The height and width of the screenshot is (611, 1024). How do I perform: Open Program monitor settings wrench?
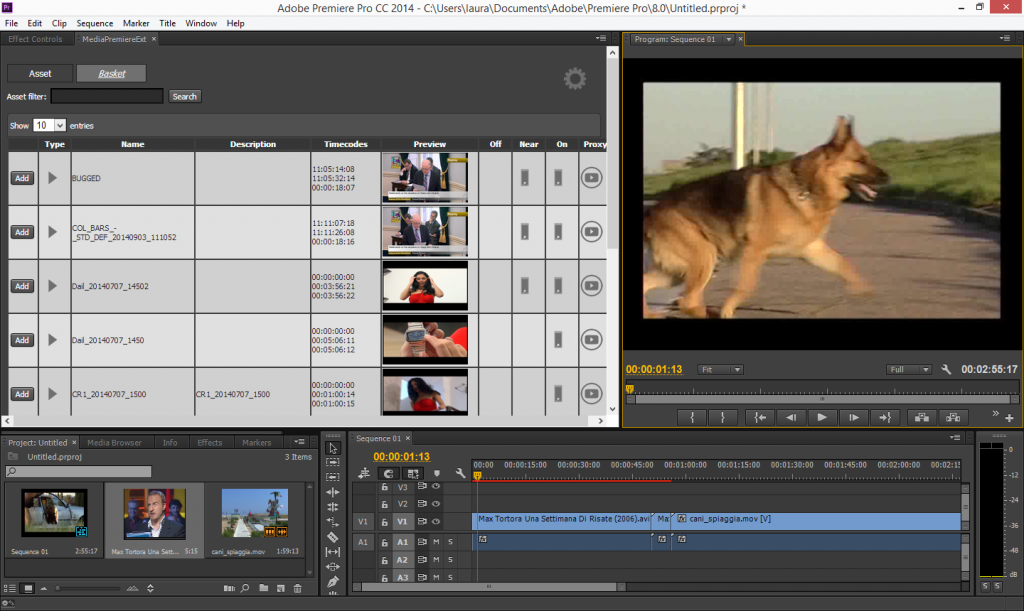[946, 369]
